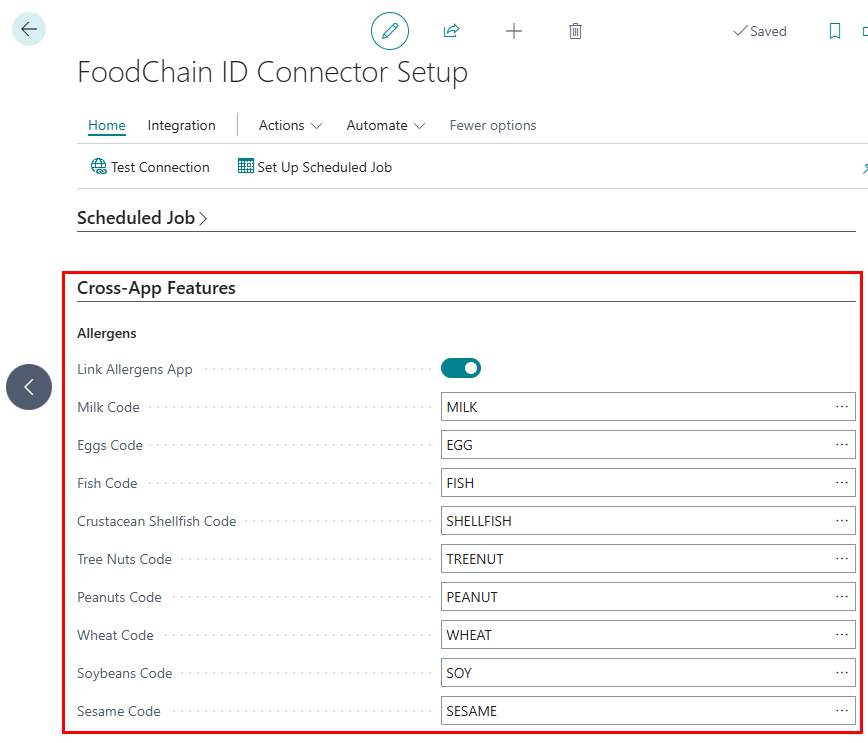Click the Set Up Scheduled Job icon

[246, 167]
